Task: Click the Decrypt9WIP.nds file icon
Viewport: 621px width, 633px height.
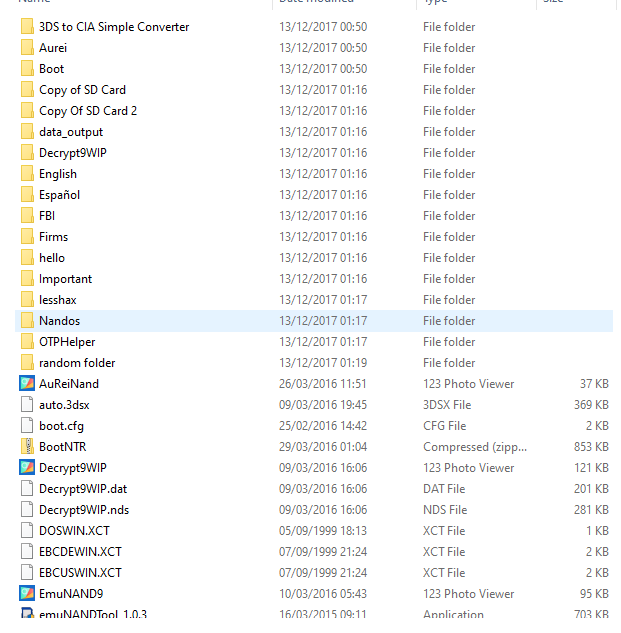Action: tap(27, 509)
